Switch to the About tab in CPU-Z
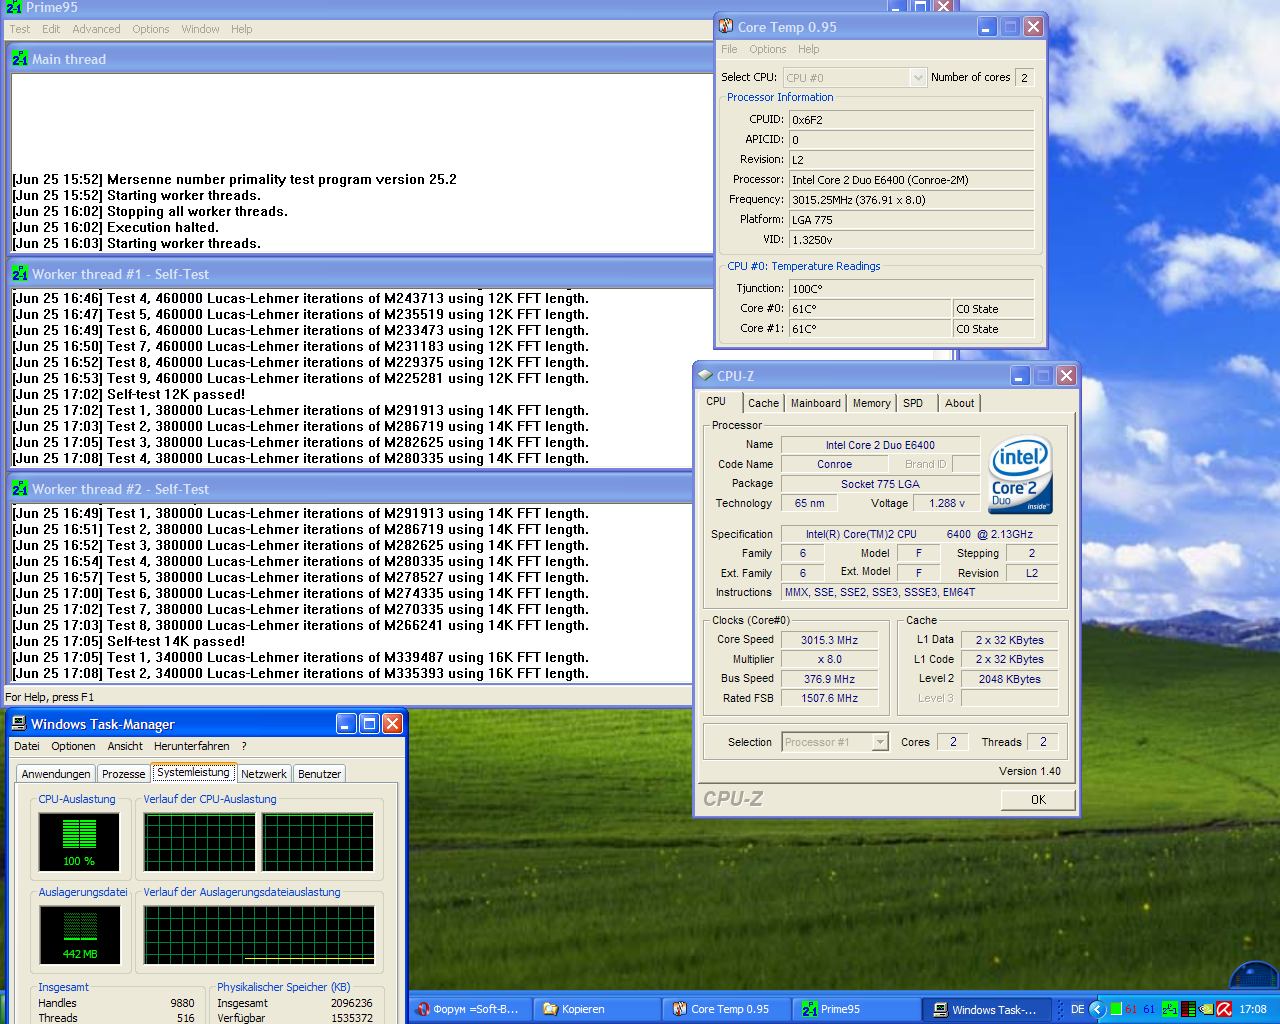 point(960,403)
